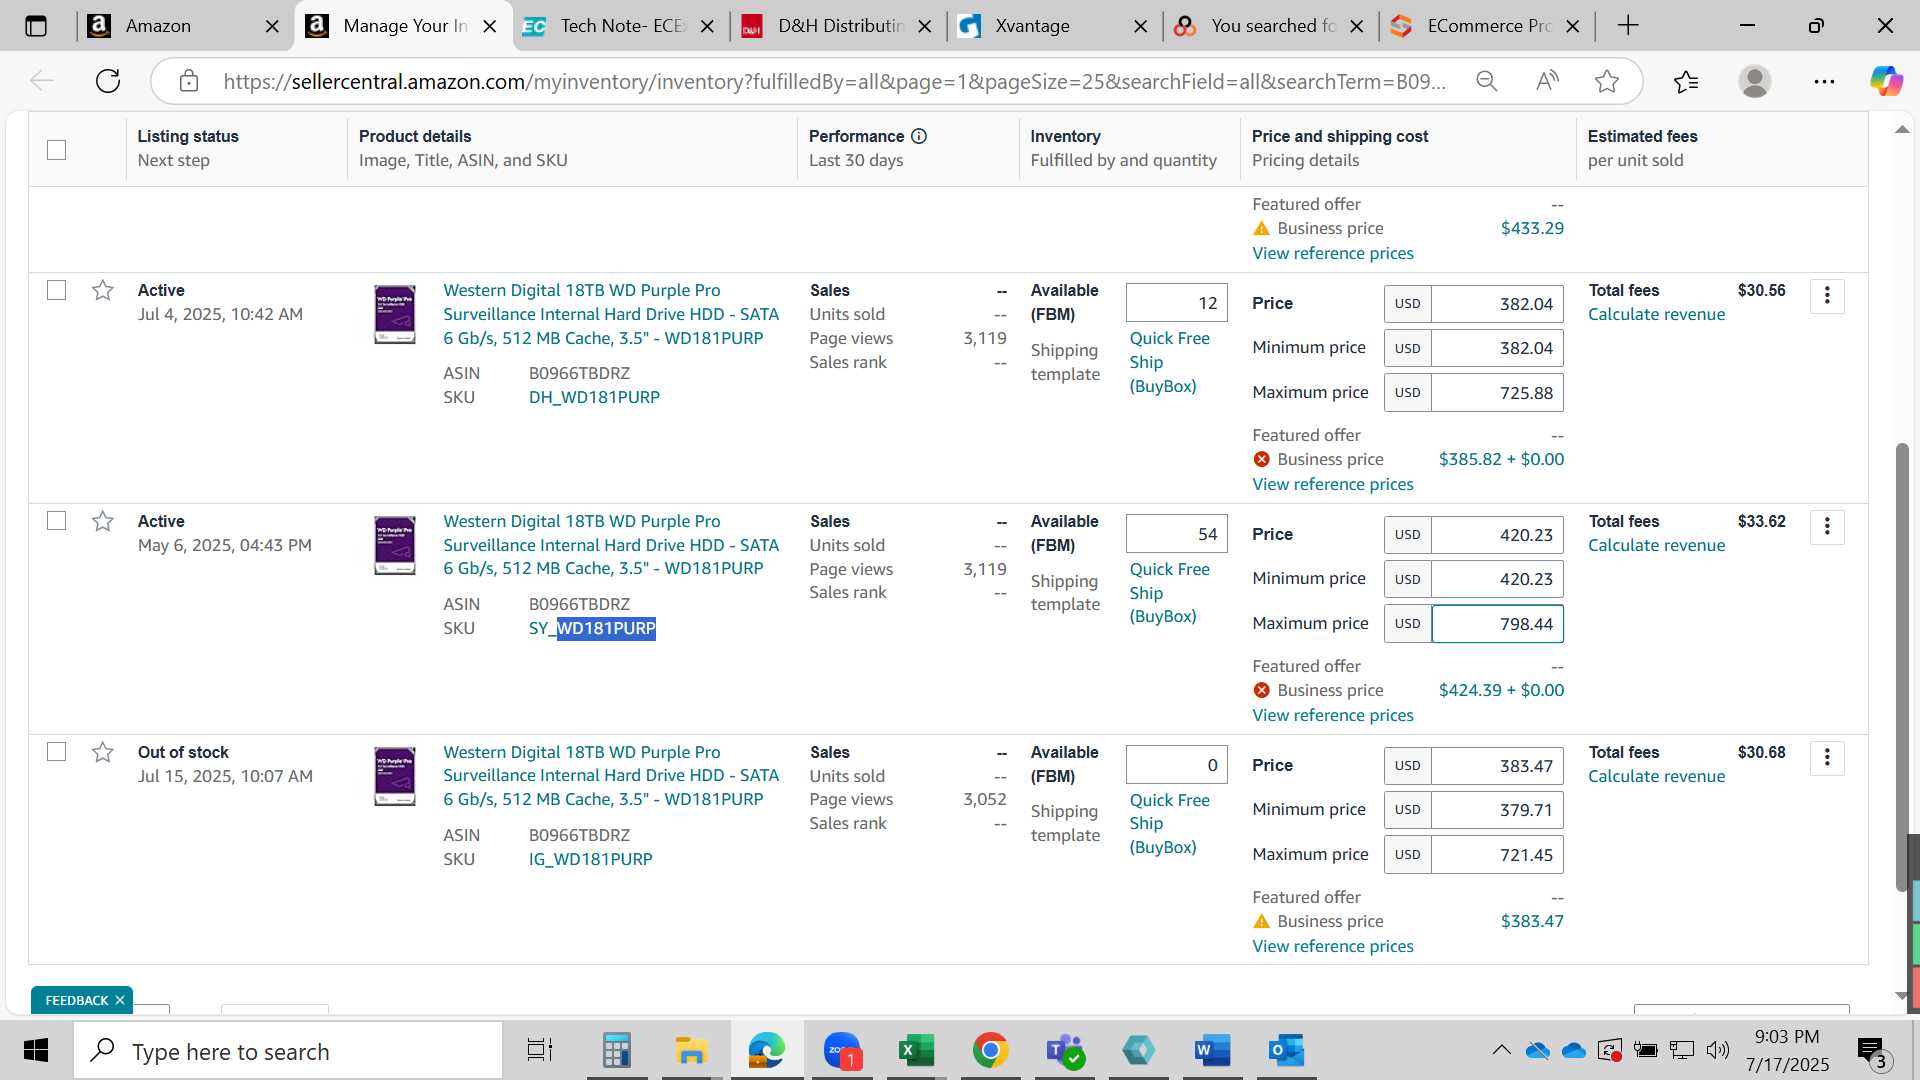Open Windows notification center icon
Viewport: 1920px width, 1080px height.
point(1872,1051)
